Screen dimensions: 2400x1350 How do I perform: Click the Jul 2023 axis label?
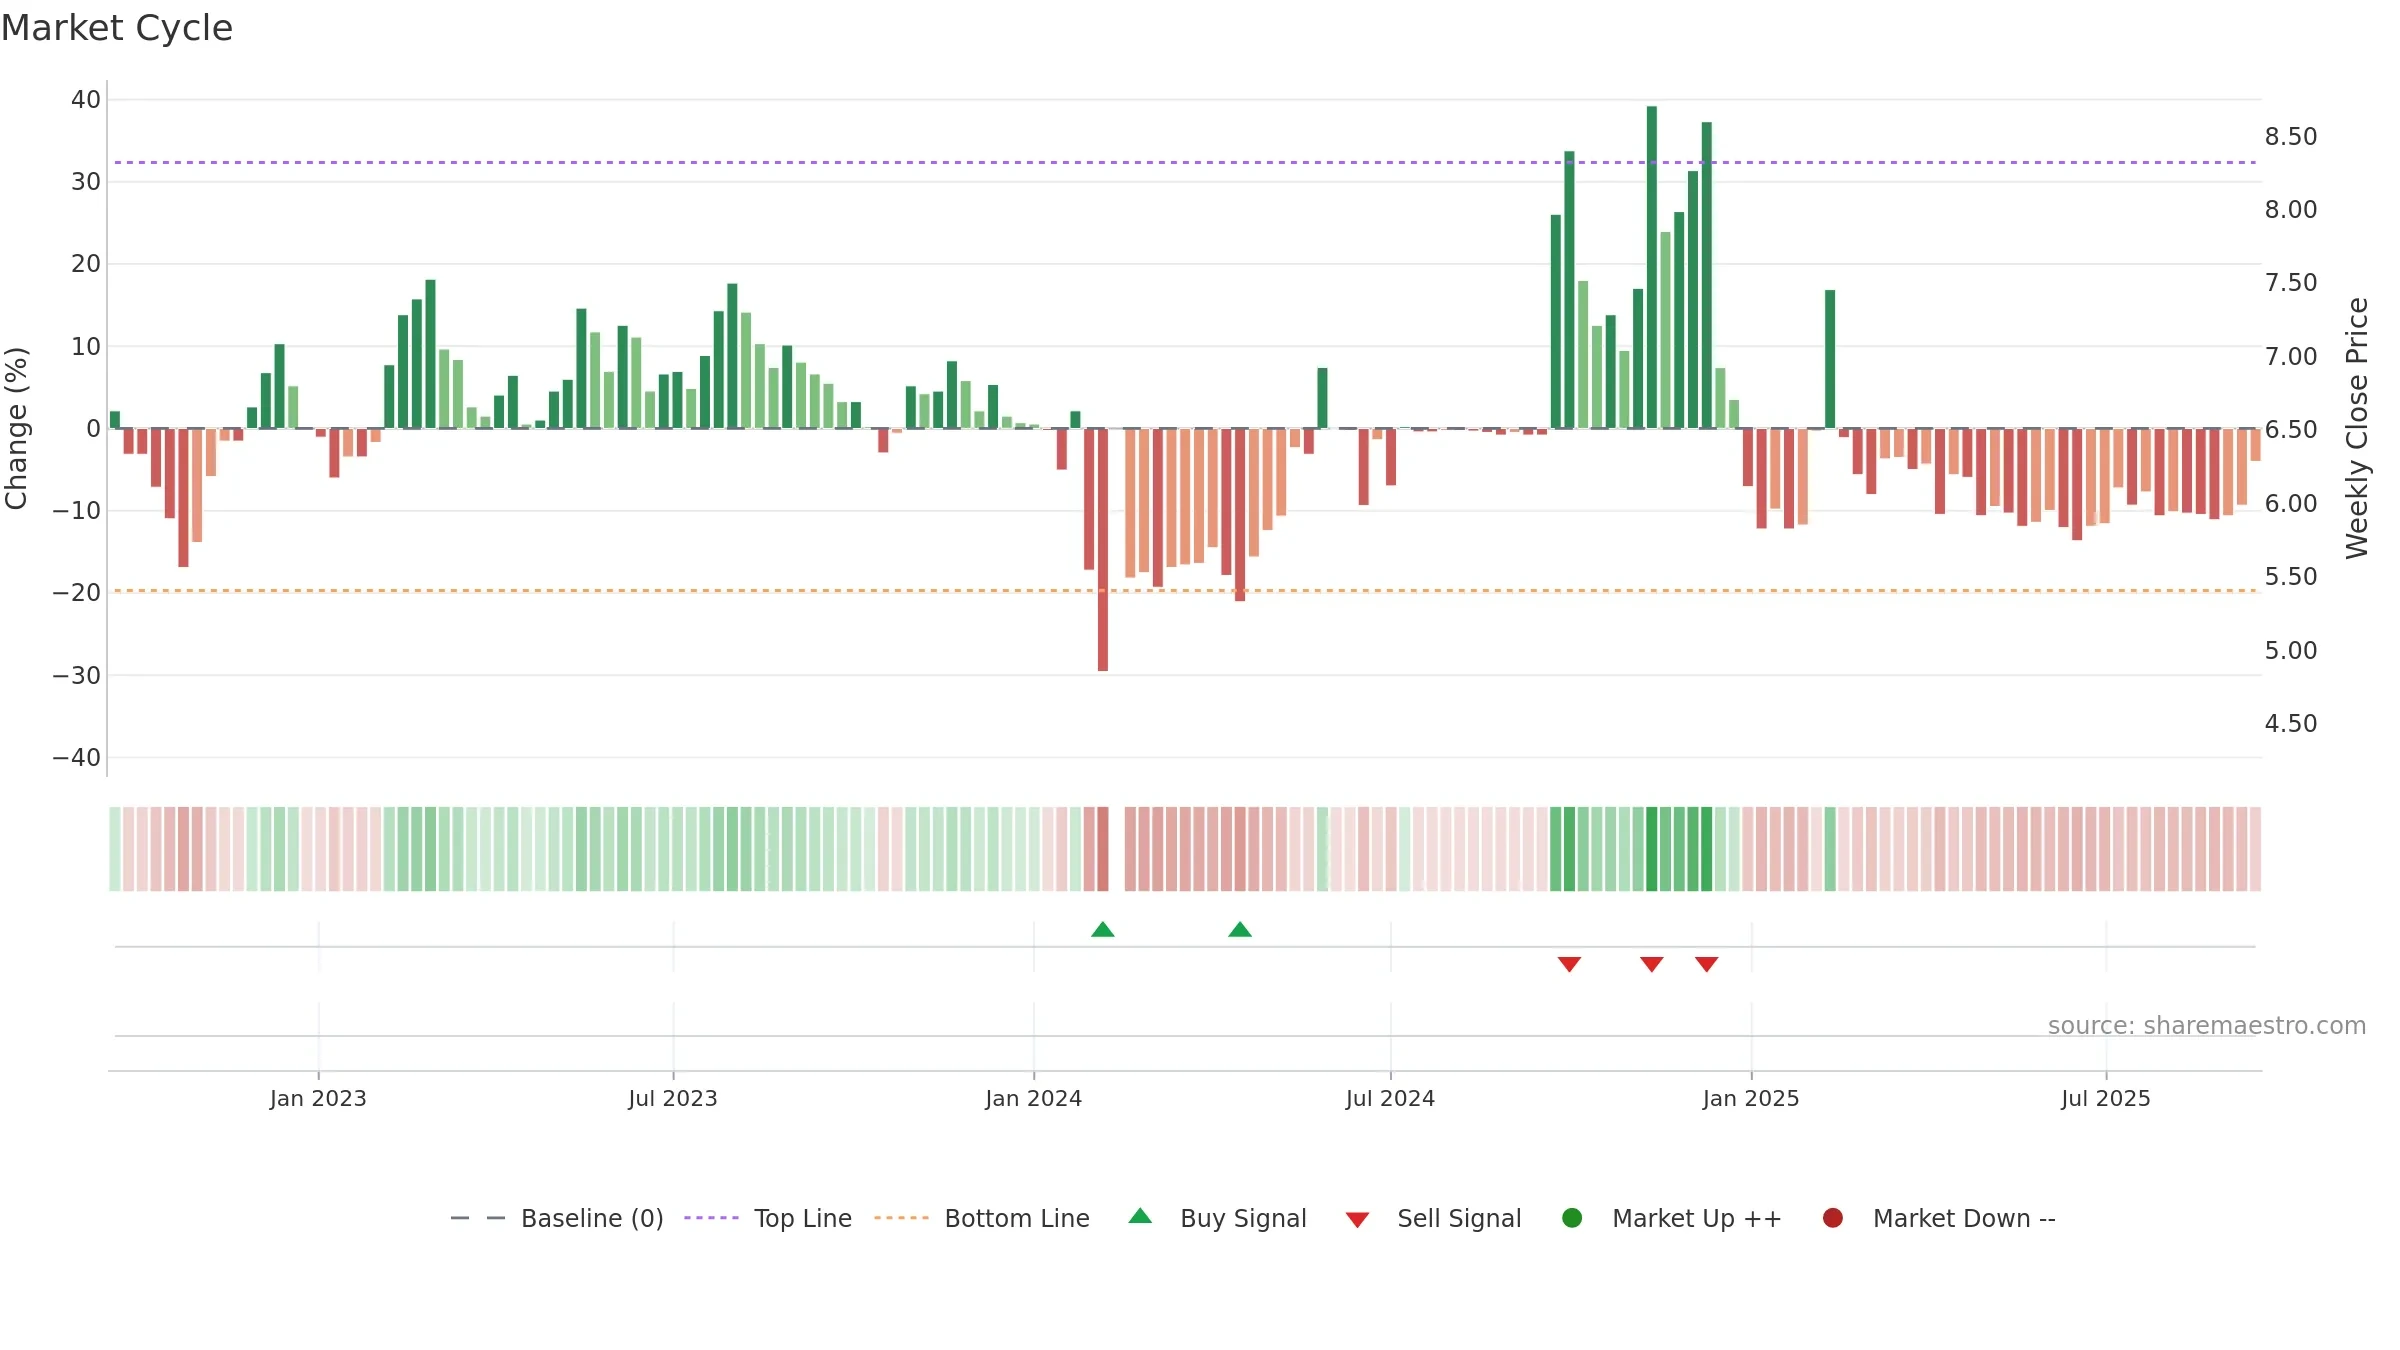tap(673, 1099)
